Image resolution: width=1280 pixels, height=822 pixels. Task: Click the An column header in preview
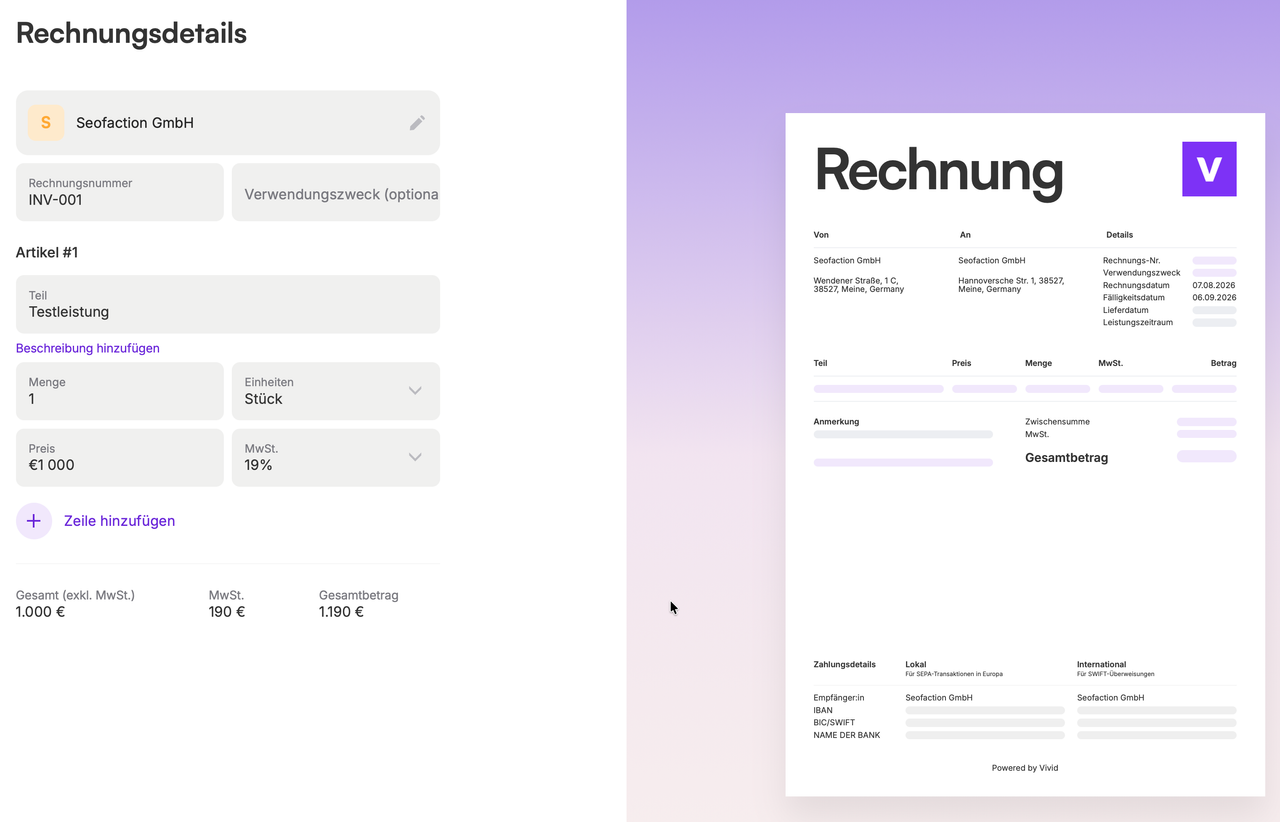point(965,235)
